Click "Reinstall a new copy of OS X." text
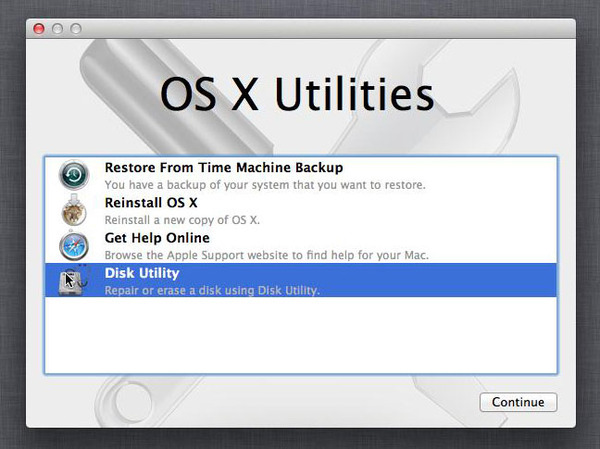 click(x=182, y=220)
